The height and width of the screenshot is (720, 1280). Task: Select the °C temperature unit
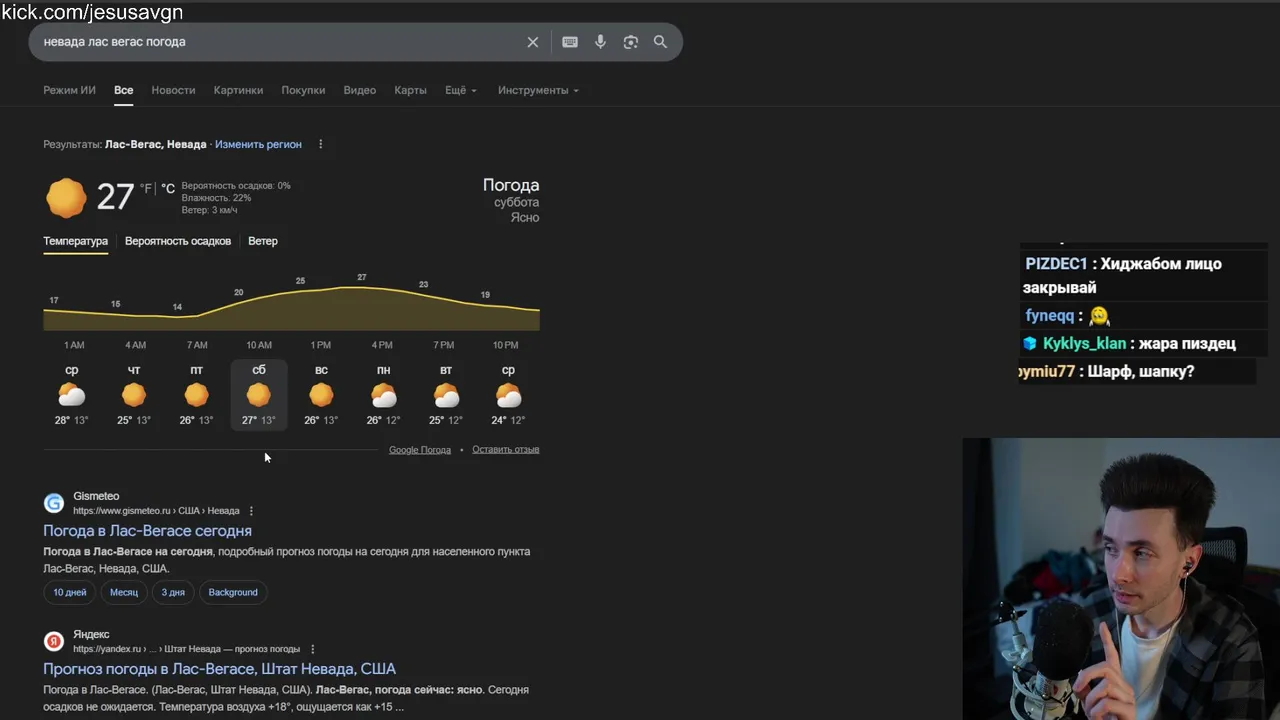(x=167, y=188)
